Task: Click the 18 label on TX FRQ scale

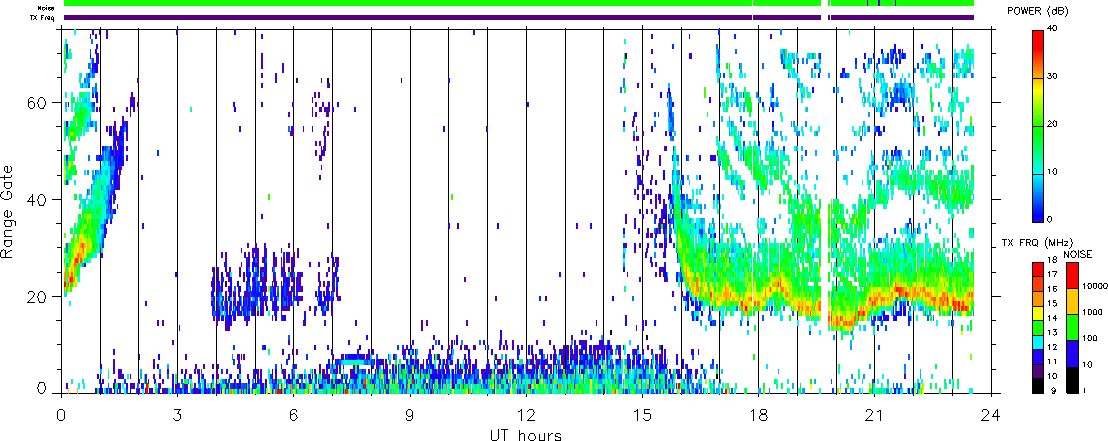Action: 1052,259
